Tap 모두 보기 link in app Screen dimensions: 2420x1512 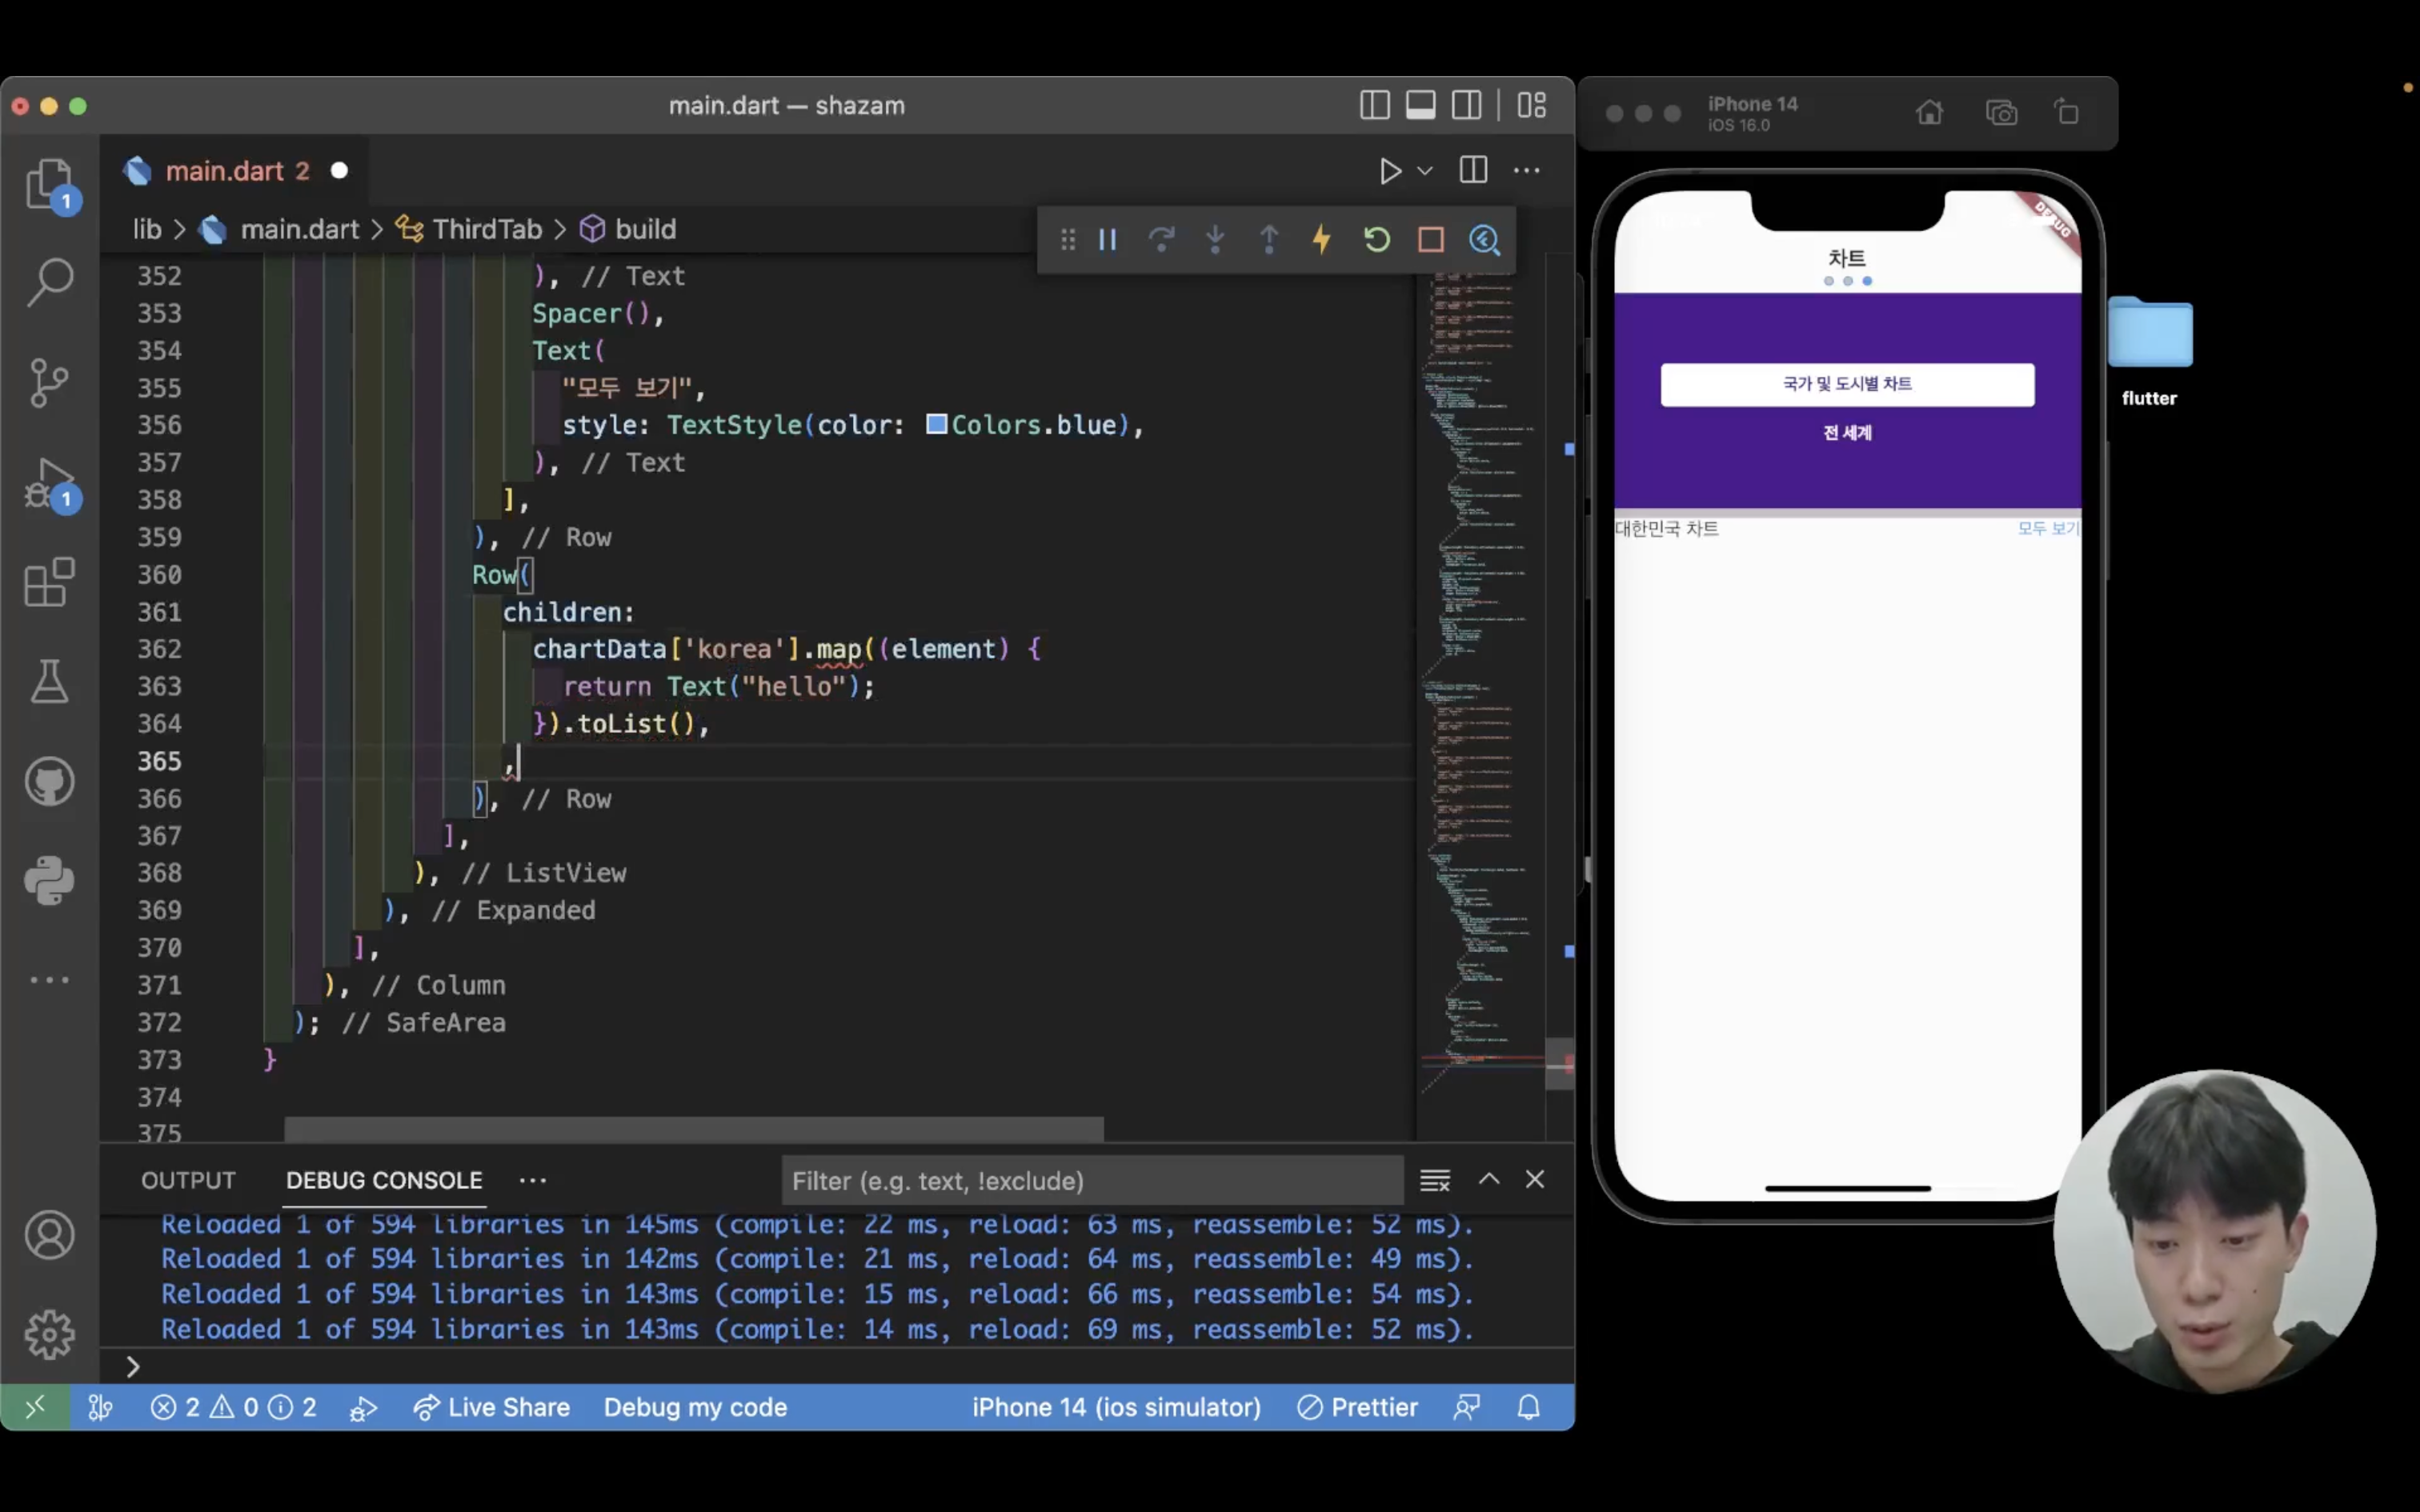(x=2047, y=528)
